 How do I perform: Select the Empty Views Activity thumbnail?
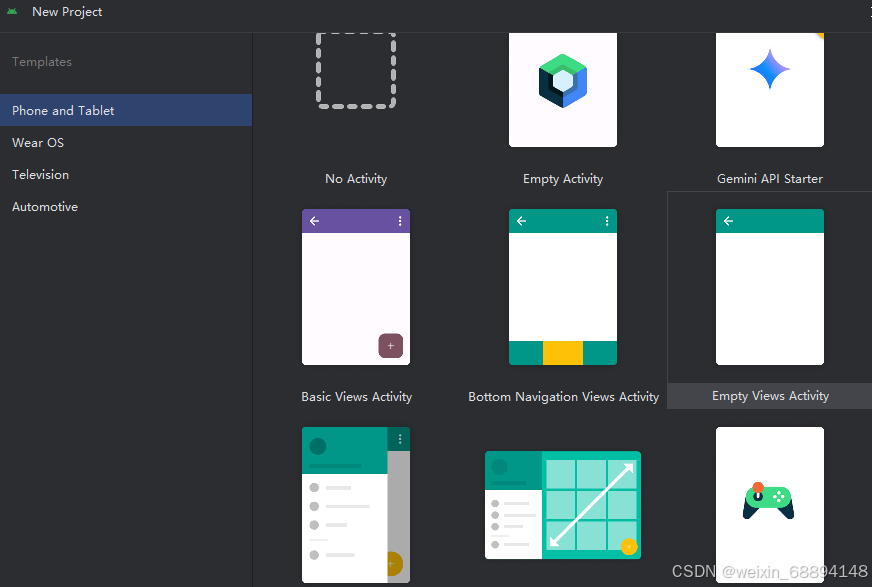point(770,287)
